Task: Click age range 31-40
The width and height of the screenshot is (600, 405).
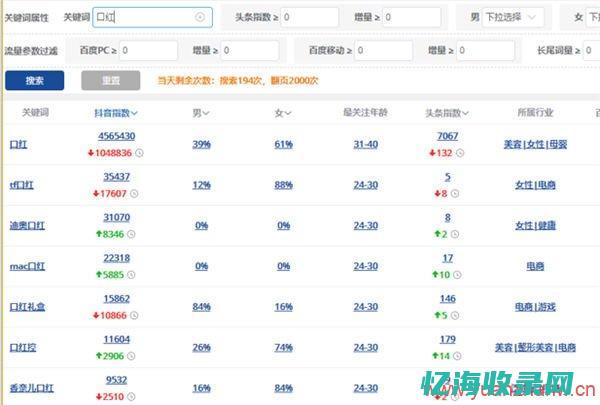Action: click(x=366, y=144)
